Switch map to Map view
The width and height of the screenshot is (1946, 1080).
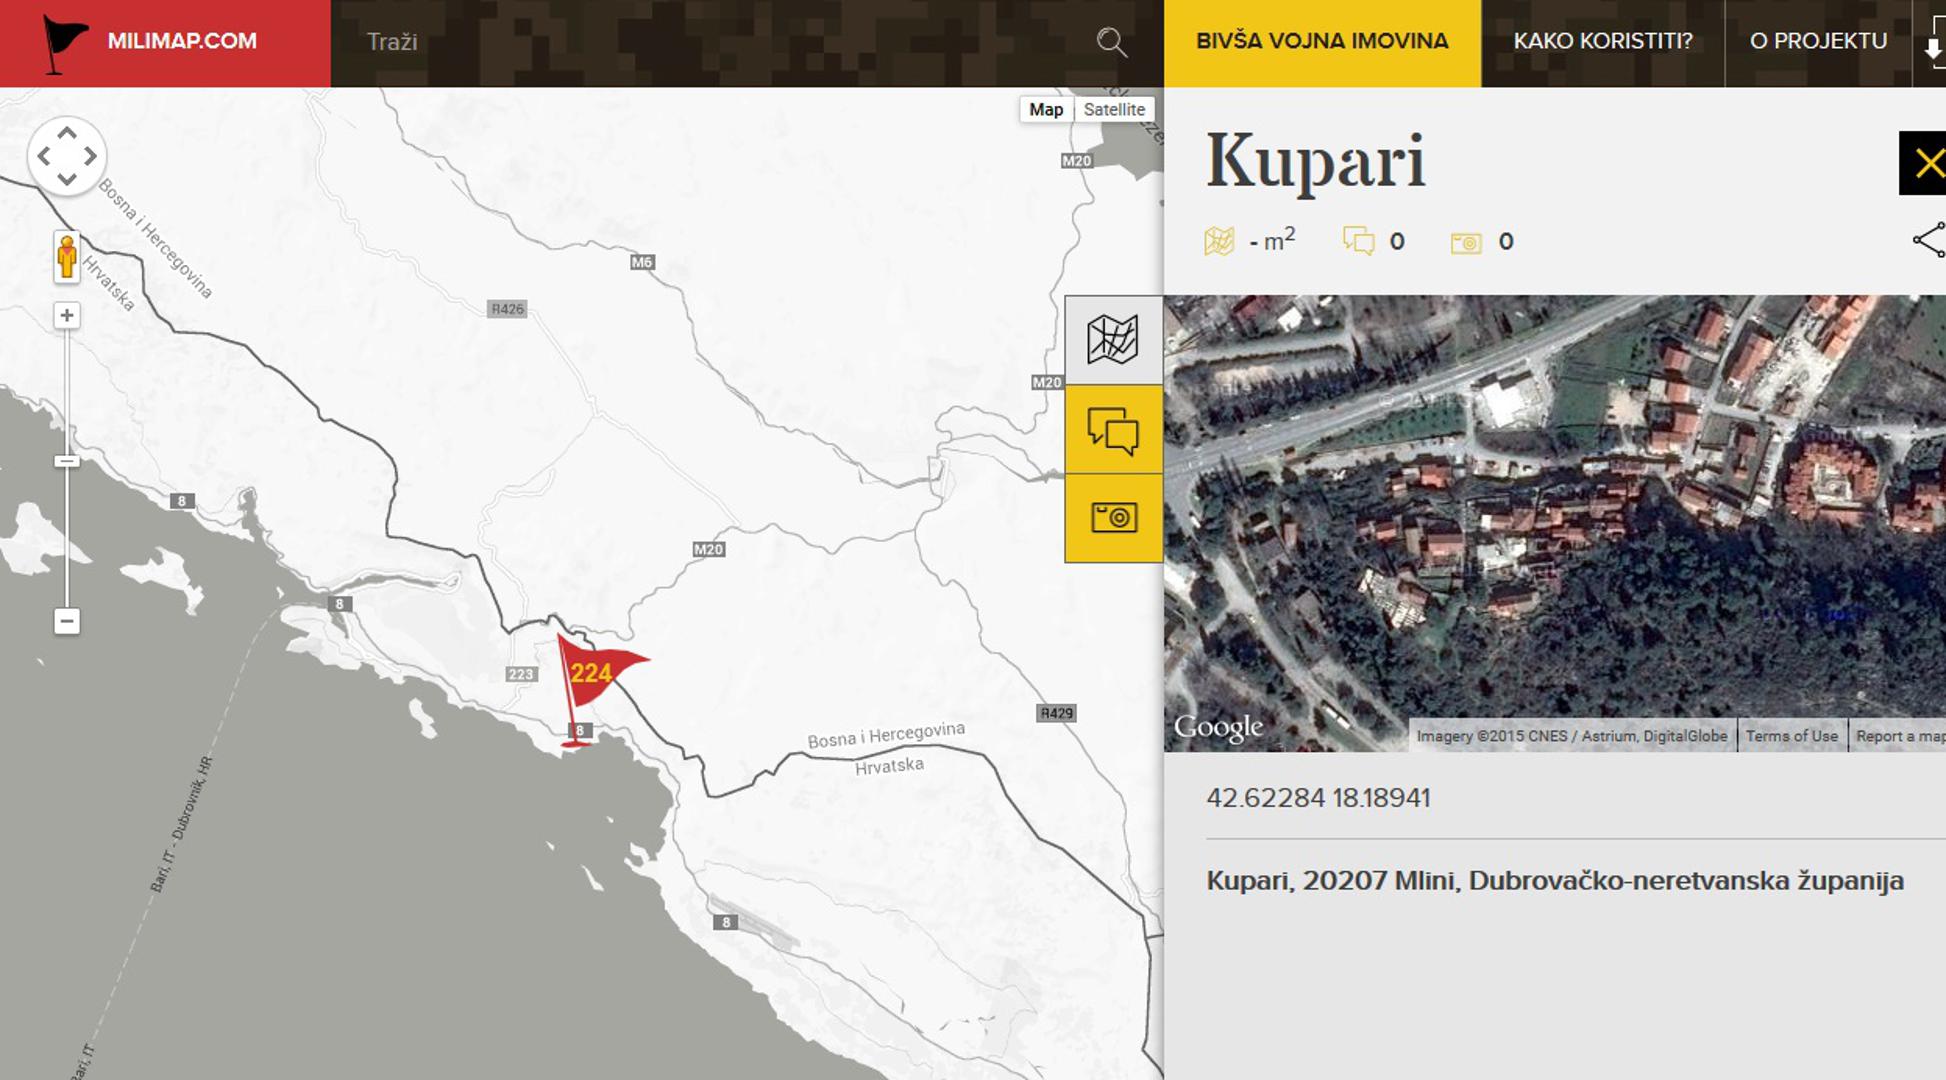point(1046,110)
